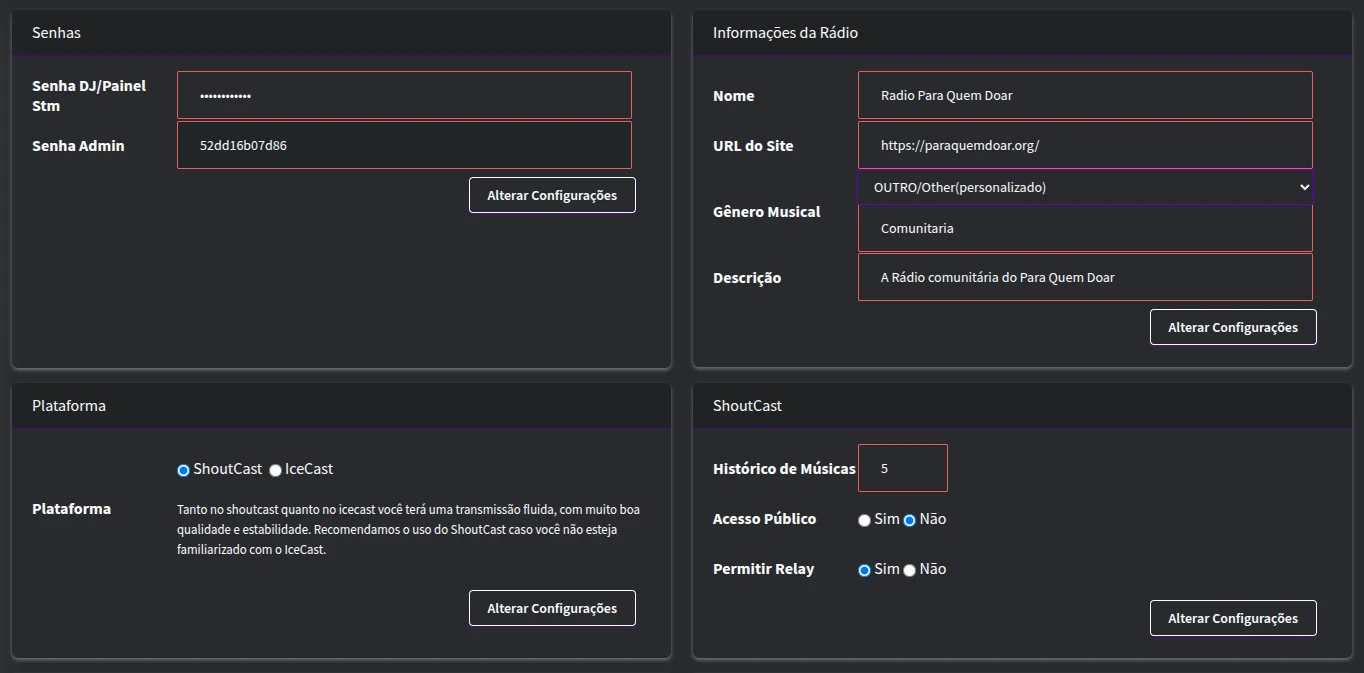
Task: Apply ShoutCast settings with Alterar Configurações
Action: pyautogui.click(x=1232, y=618)
